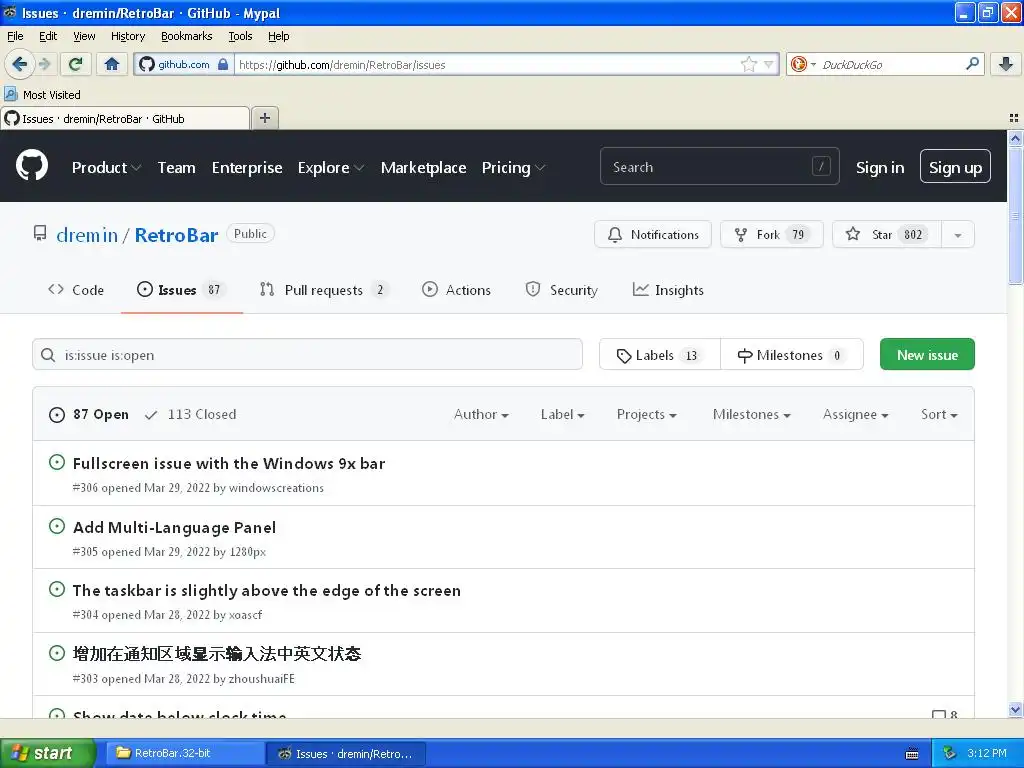This screenshot has height=768, width=1024.
Task: Open the Tools menu in Mypal
Action: pos(240,36)
